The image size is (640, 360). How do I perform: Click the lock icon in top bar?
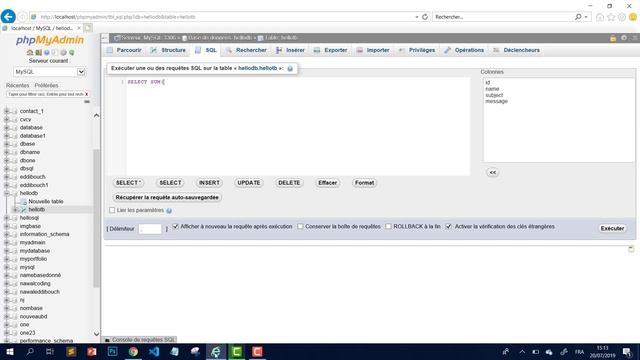point(613,38)
